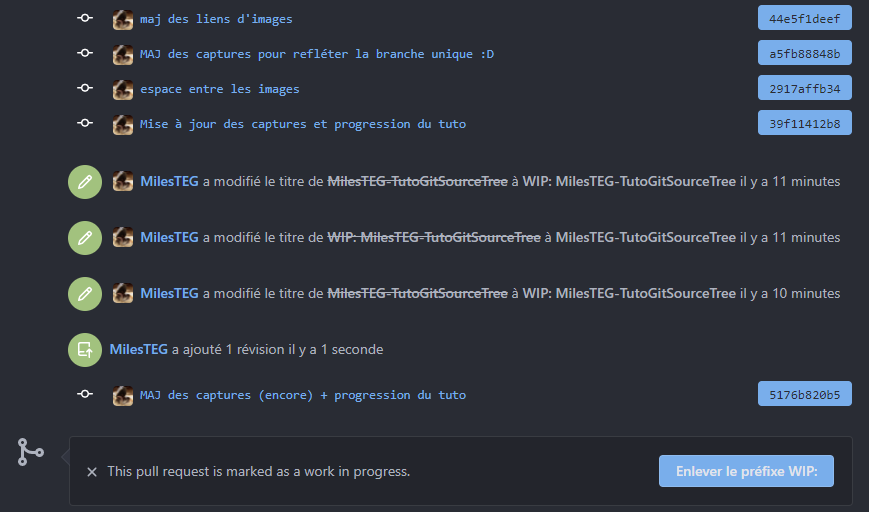Click the X icon beside work in progress message
Screen dimensions: 869x512
pos(92,472)
